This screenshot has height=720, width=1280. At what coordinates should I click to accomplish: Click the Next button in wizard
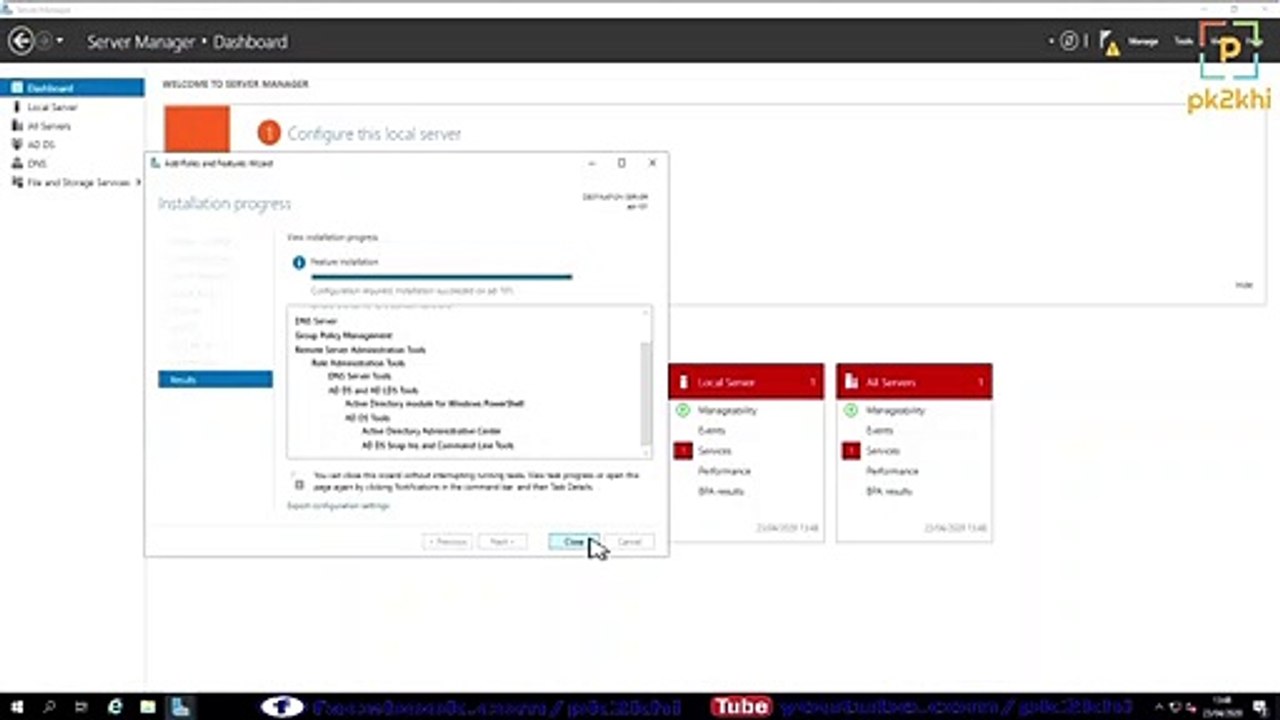pos(502,542)
